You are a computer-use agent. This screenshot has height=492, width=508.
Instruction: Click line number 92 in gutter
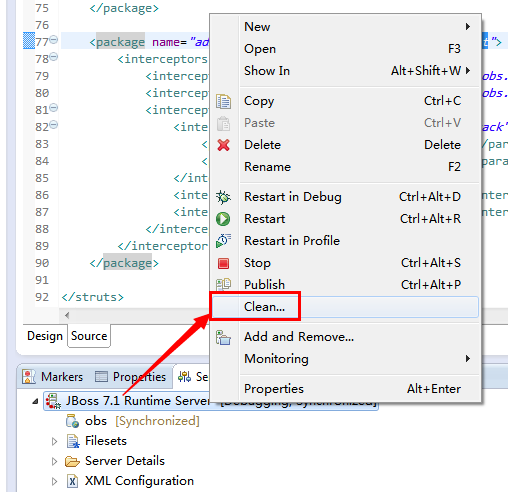42,297
